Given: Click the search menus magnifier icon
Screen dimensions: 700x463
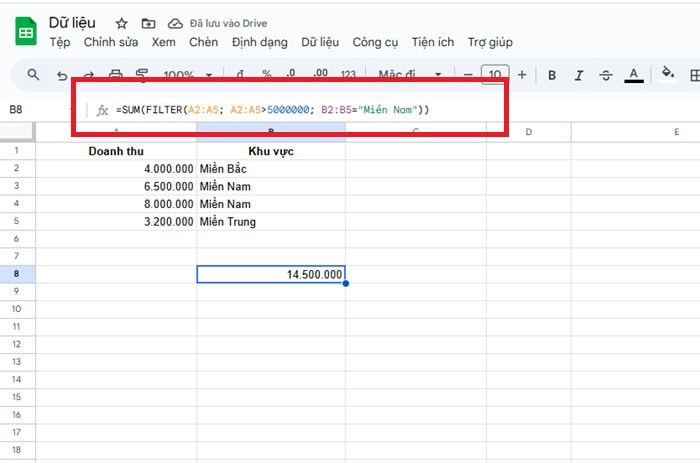Looking at the screenshot, I should (x=33, y=75).
